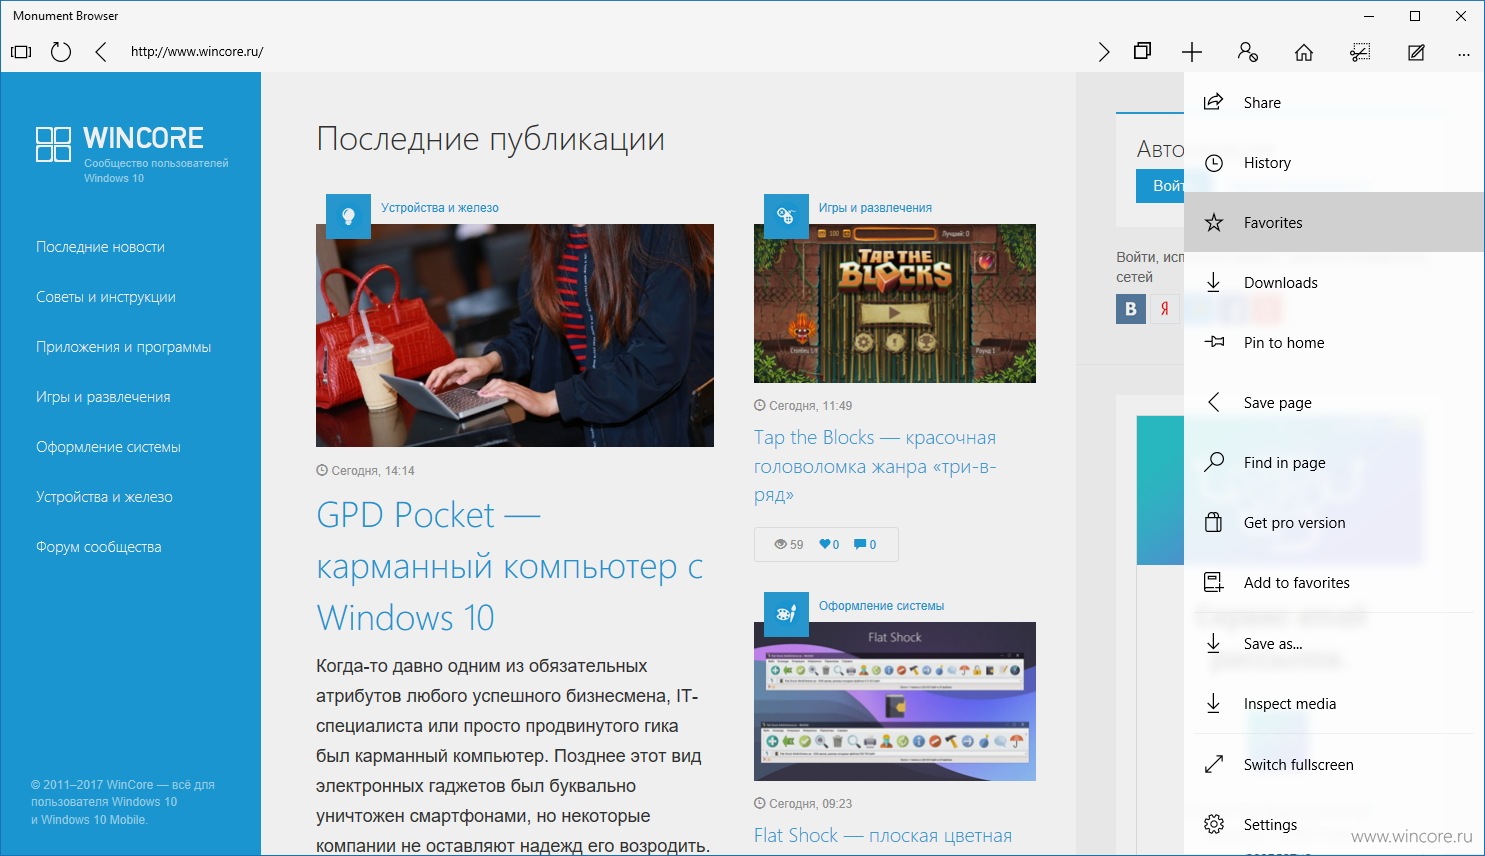This screenshot has height=856, width=1485.
Task: Click the design category icon badge
Action: [786, 614]
